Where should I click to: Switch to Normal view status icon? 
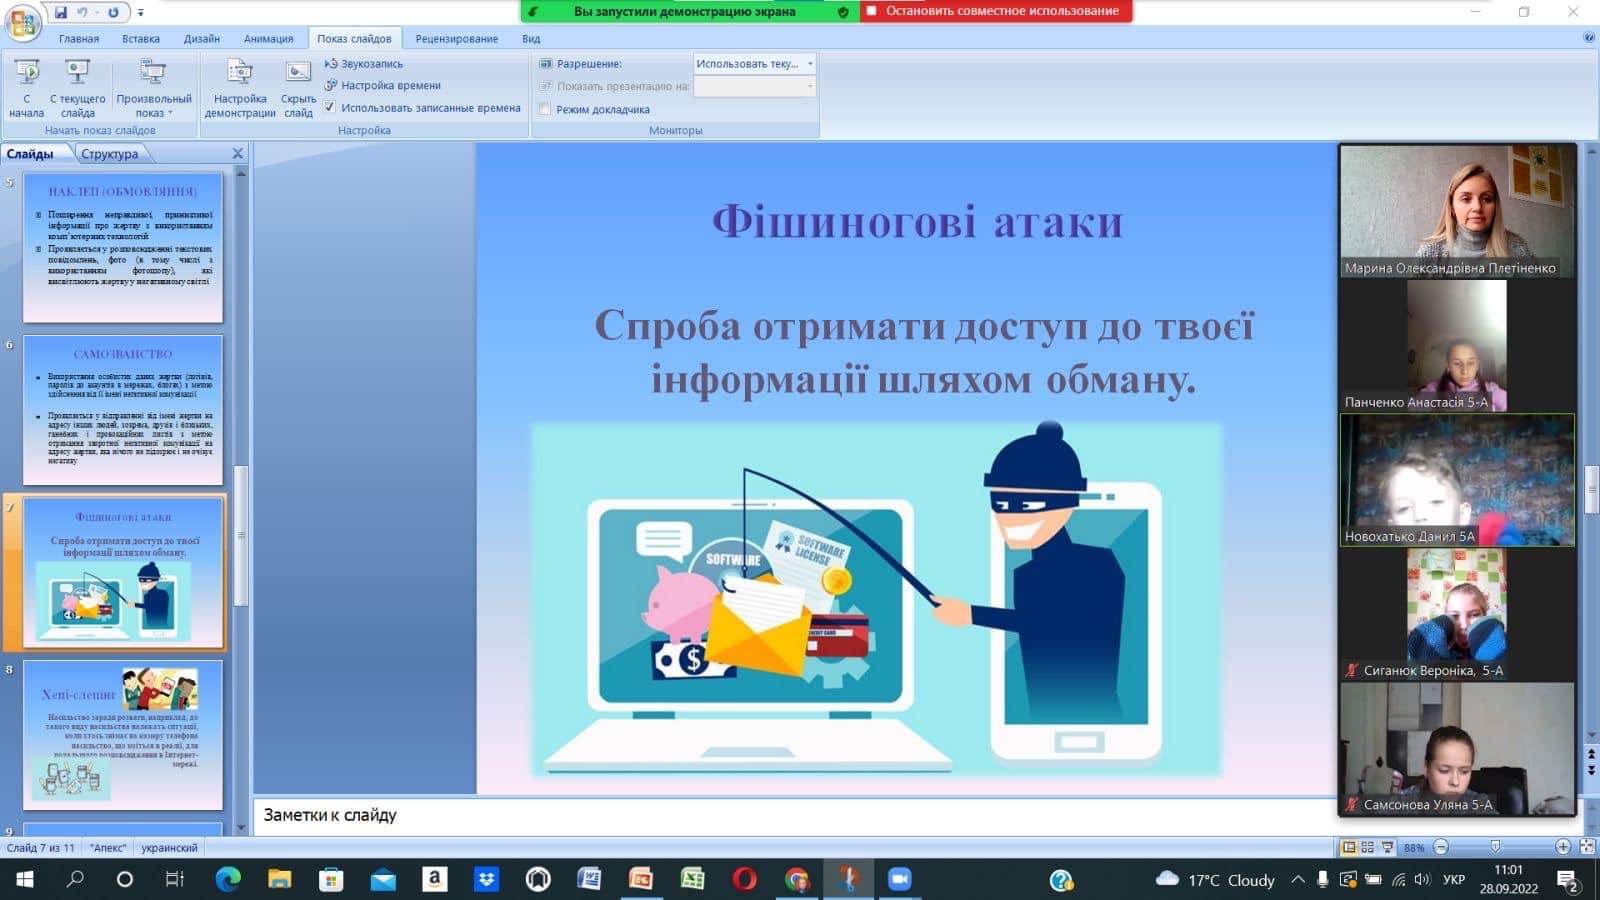click(1349, 847)
